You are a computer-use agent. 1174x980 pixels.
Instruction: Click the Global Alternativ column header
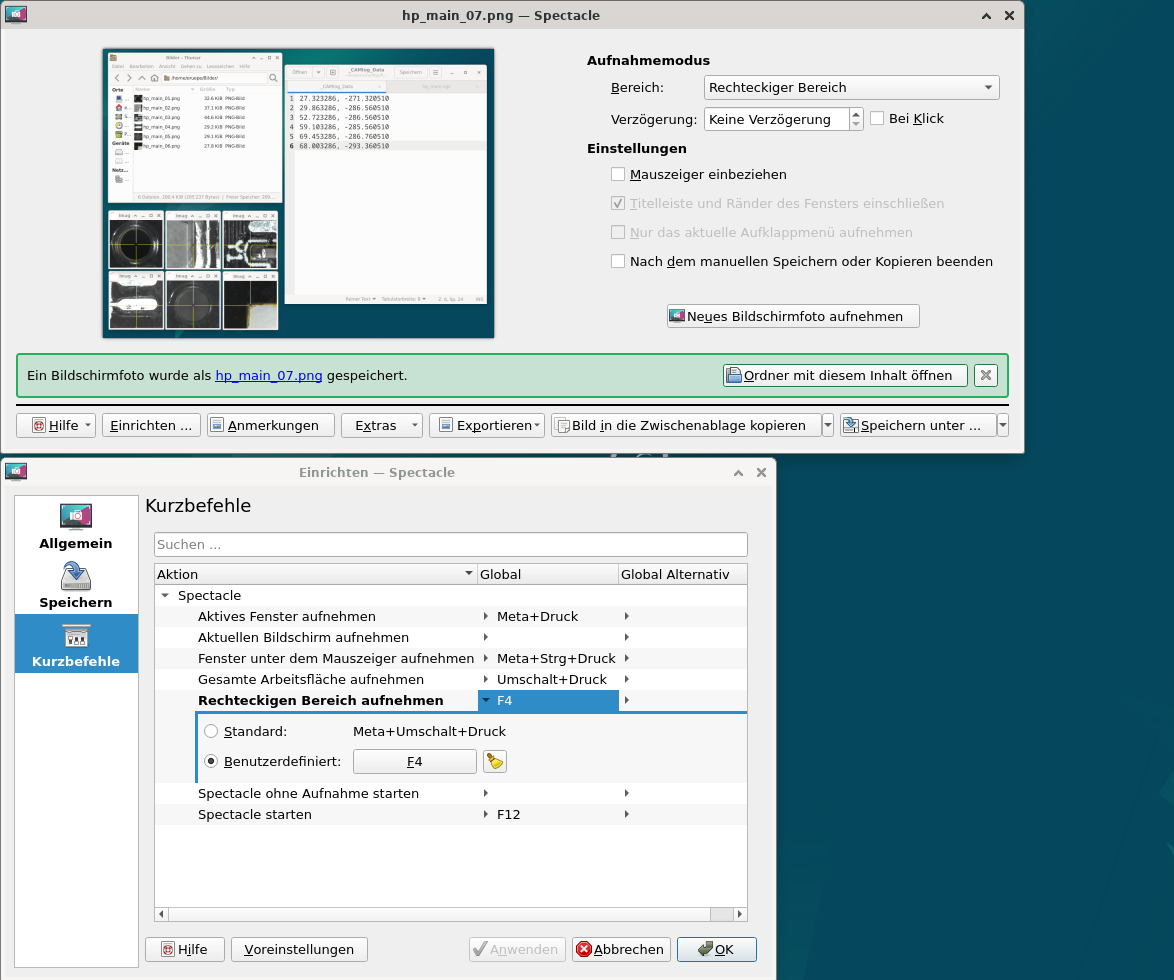(x=682, y=574)
